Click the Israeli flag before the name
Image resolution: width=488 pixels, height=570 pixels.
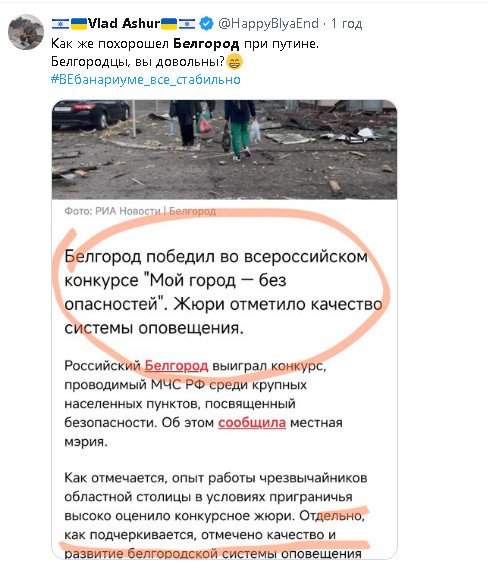[60, 24]
